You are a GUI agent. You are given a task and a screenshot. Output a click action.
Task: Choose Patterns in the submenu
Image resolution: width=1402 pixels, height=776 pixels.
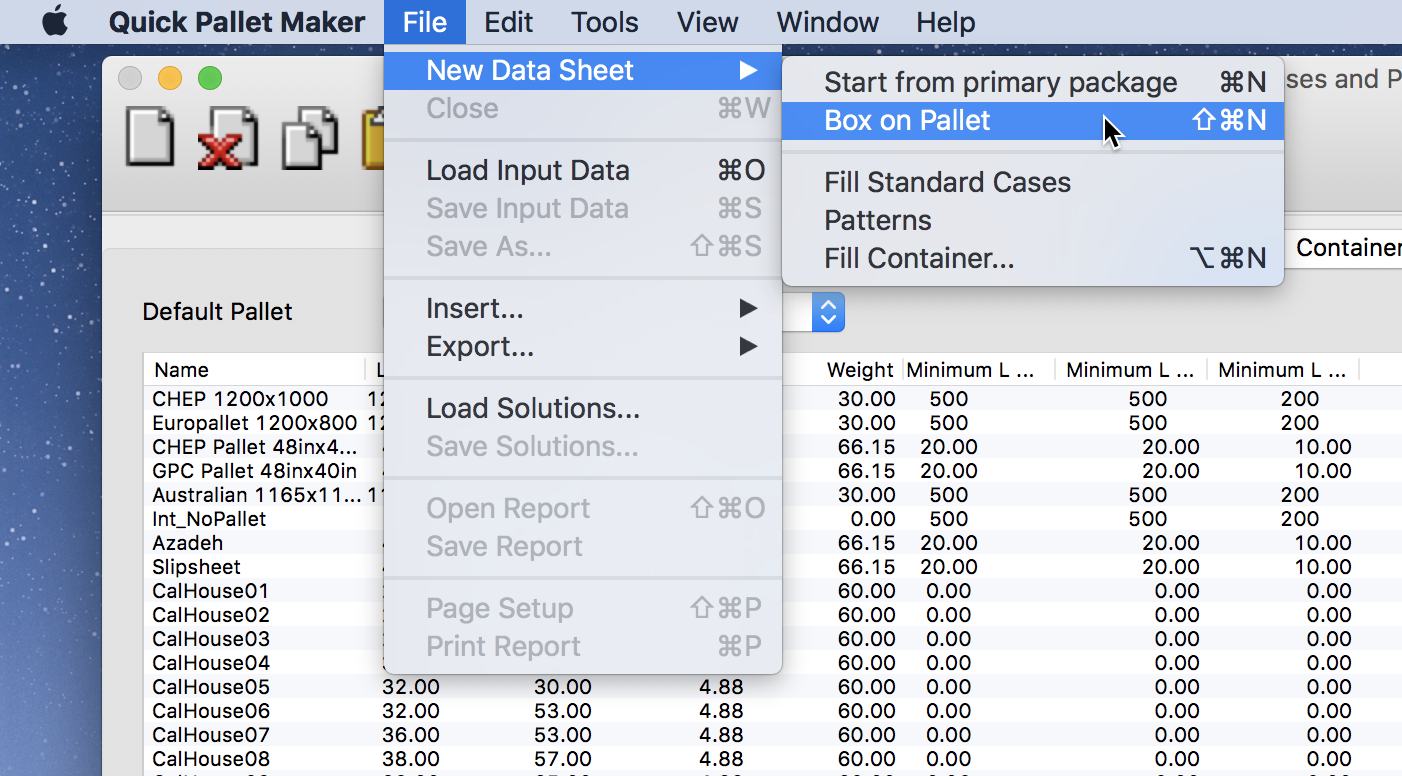coord(1033,220)
